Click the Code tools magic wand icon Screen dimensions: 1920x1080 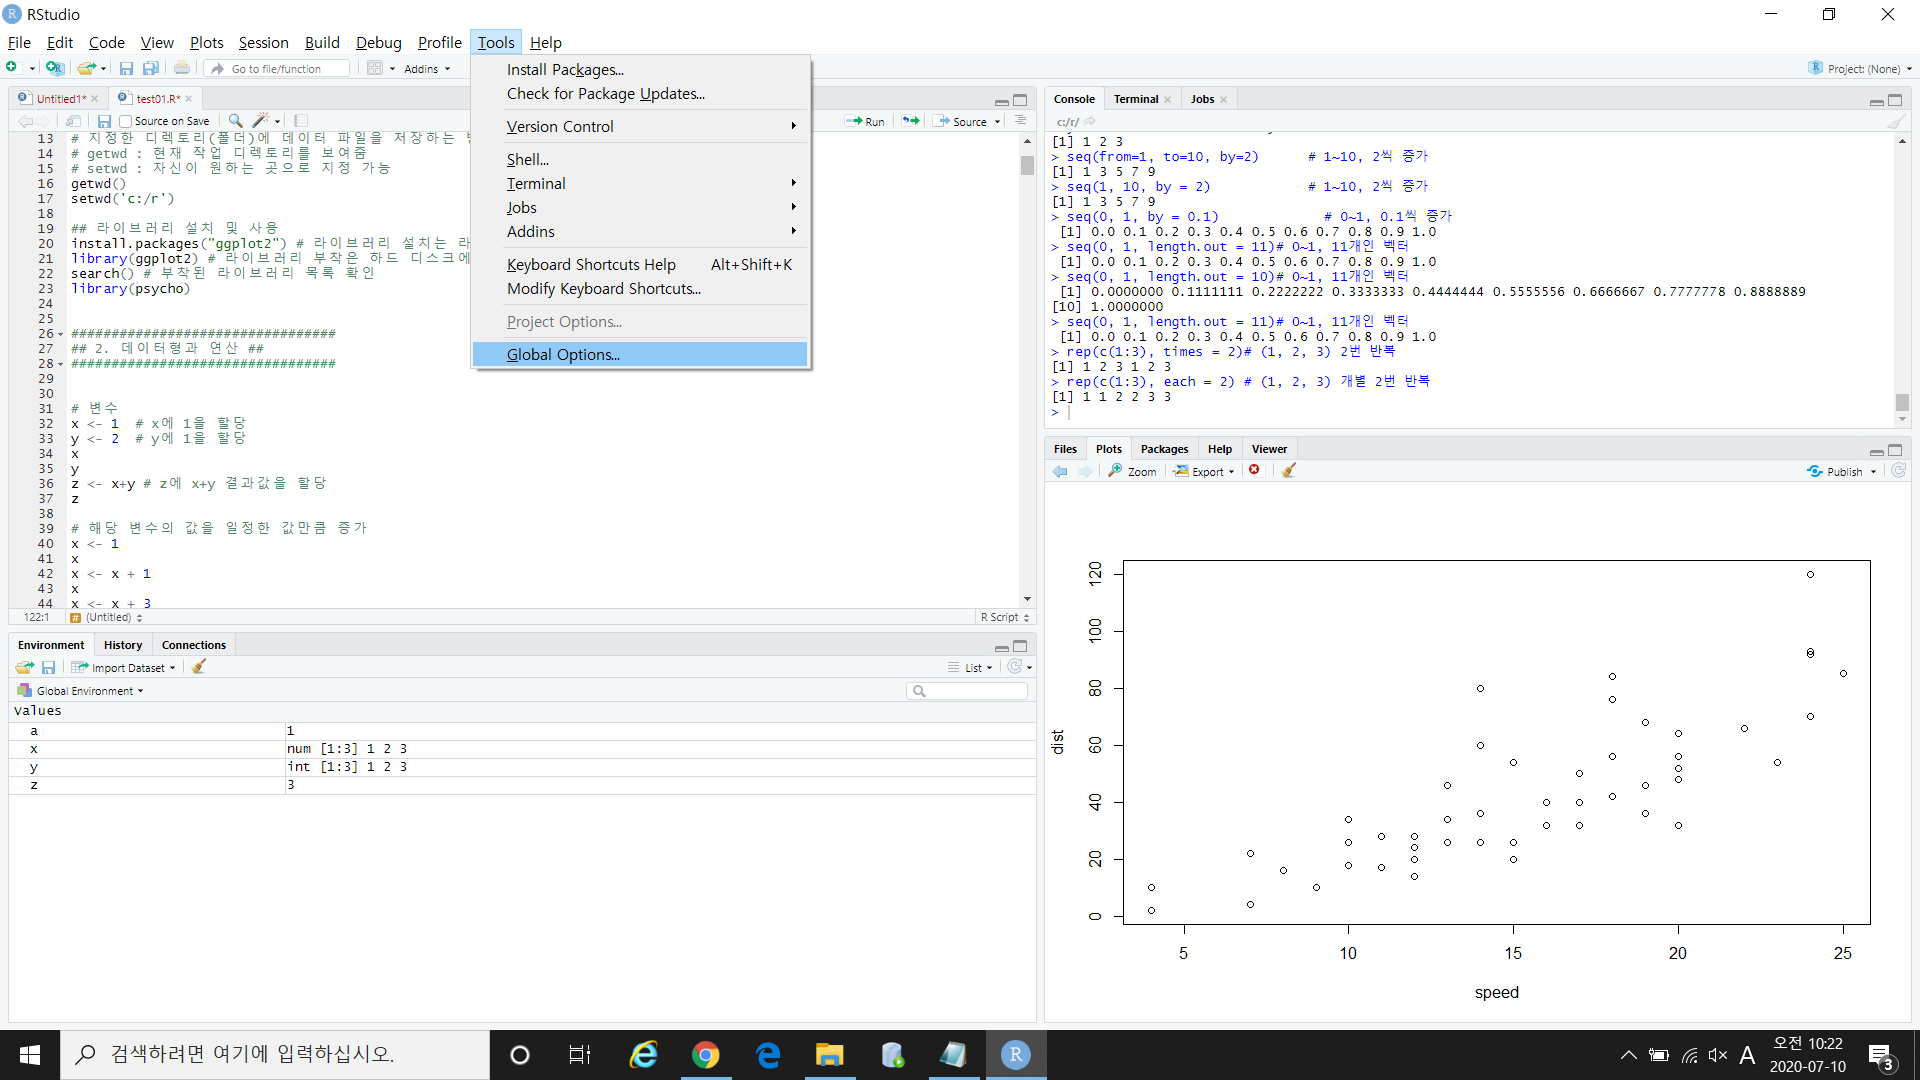pyautogui.click(x=260, y=121)
